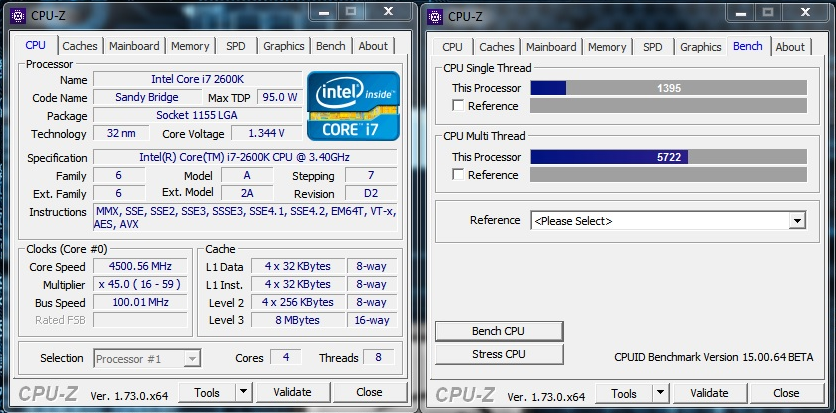
Task: Enable Reference checkbox under CPU Multi Thread
Action: point(458,174)
